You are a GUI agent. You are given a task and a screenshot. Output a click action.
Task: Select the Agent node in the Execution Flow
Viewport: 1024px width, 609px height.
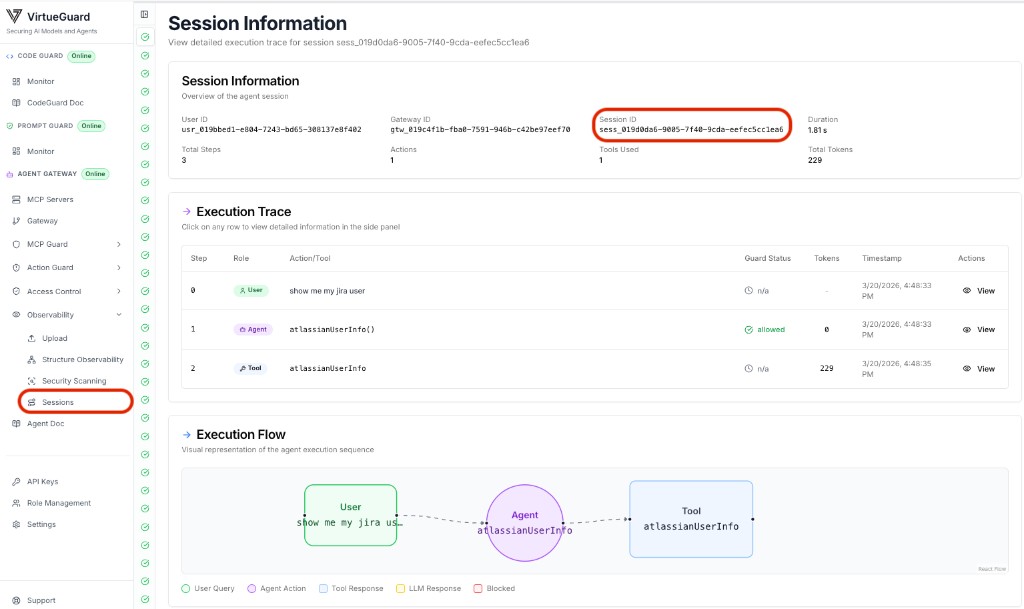point(525,521)
